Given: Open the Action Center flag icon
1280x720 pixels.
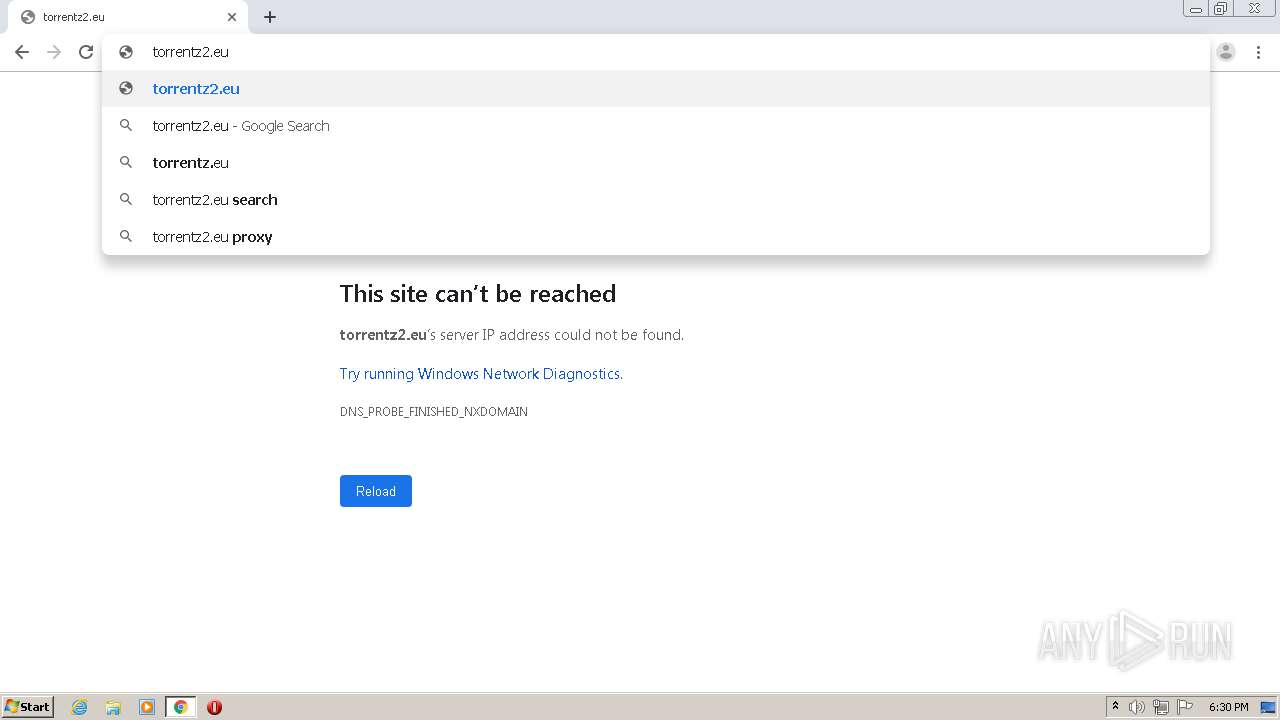Looking at the screenshot, I should pos(1185,707).
